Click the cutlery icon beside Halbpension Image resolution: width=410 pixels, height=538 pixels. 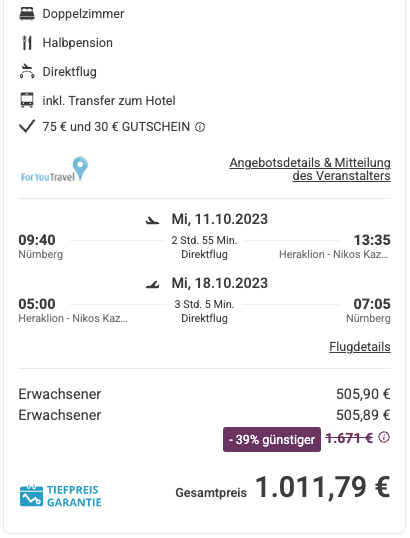27,43
